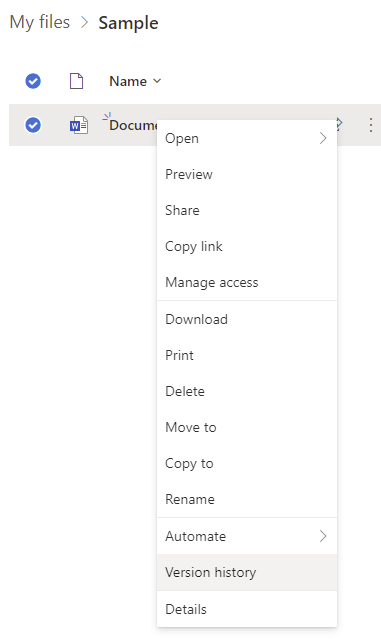The height and width of the screenshot is (644, 381).
Task: Open the Document file name
Action: [133, 125]
